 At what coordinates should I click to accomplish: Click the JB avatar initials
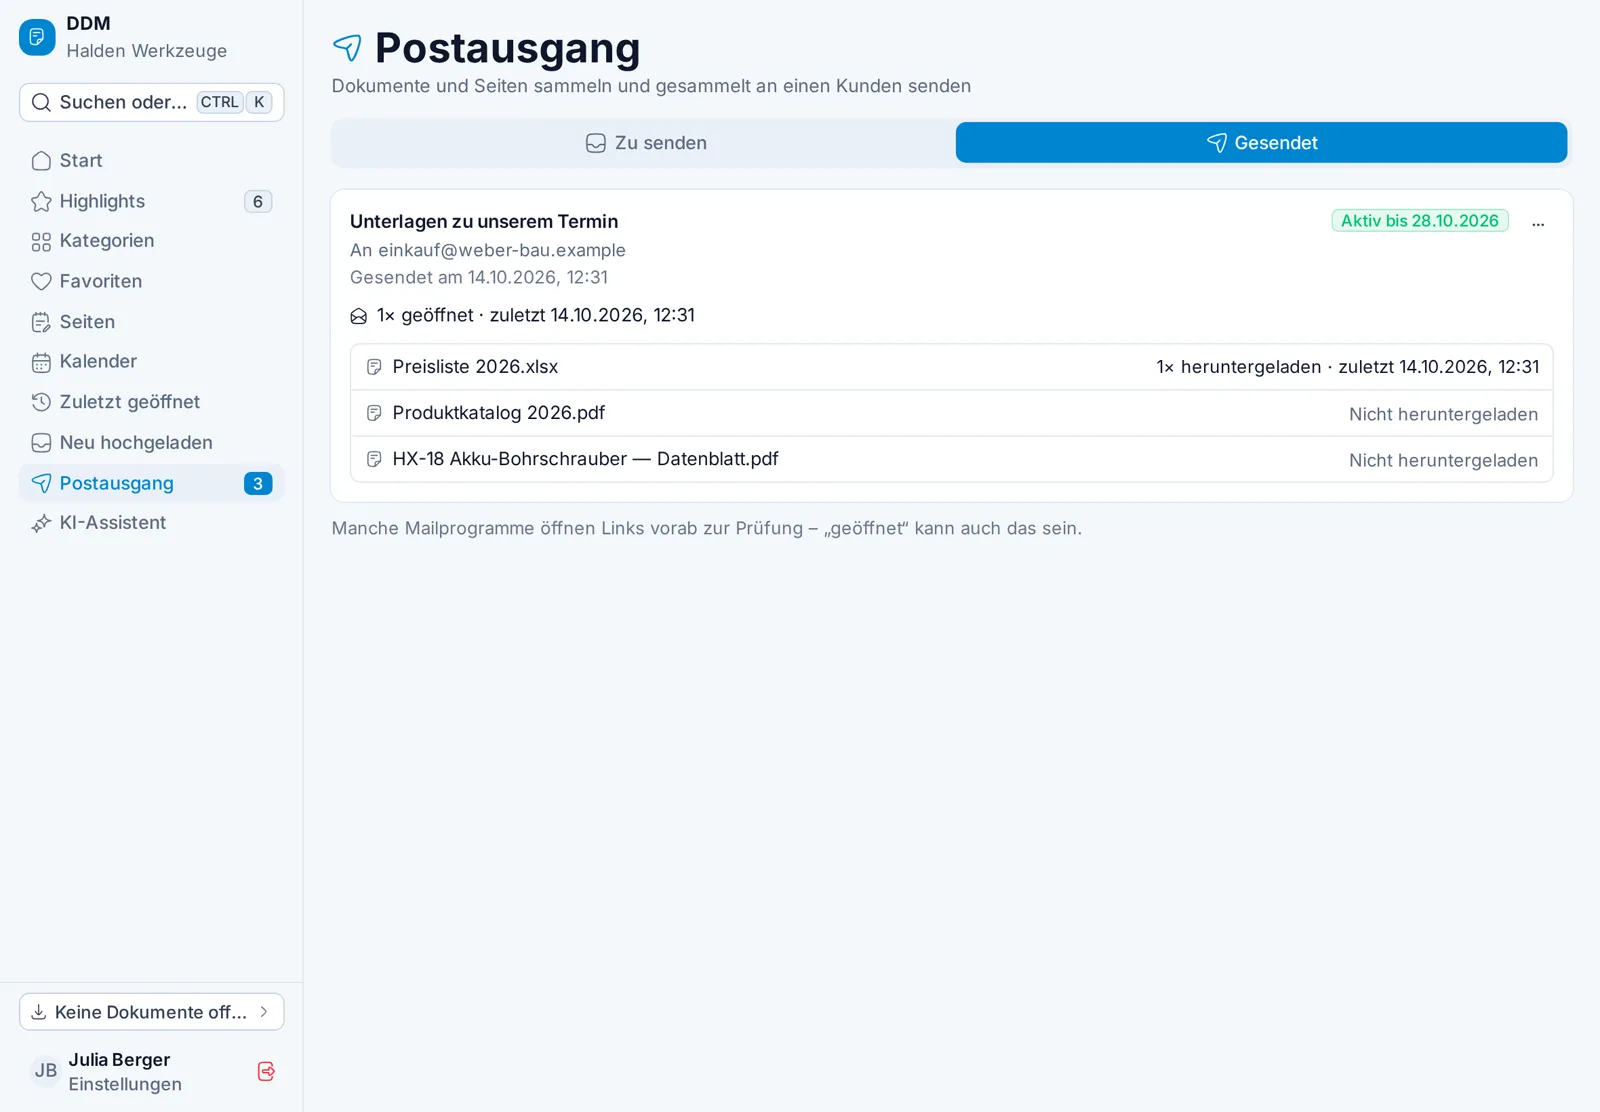click(x=46, y=1071)
